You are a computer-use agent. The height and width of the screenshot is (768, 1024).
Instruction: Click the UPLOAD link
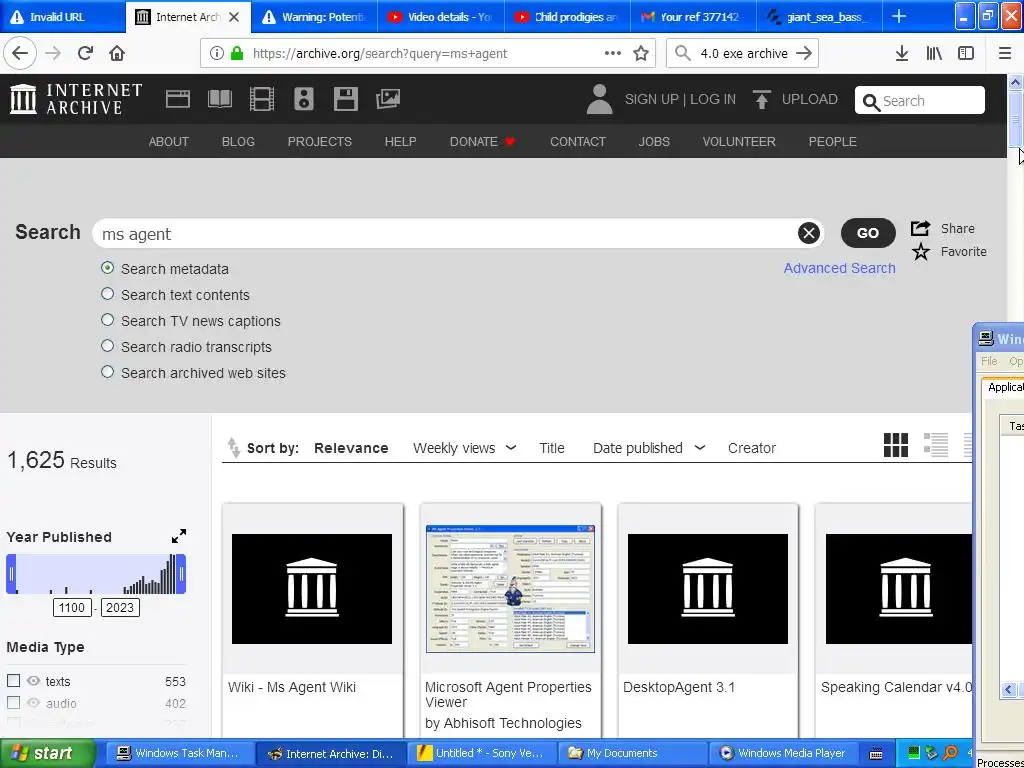[795, 99]
